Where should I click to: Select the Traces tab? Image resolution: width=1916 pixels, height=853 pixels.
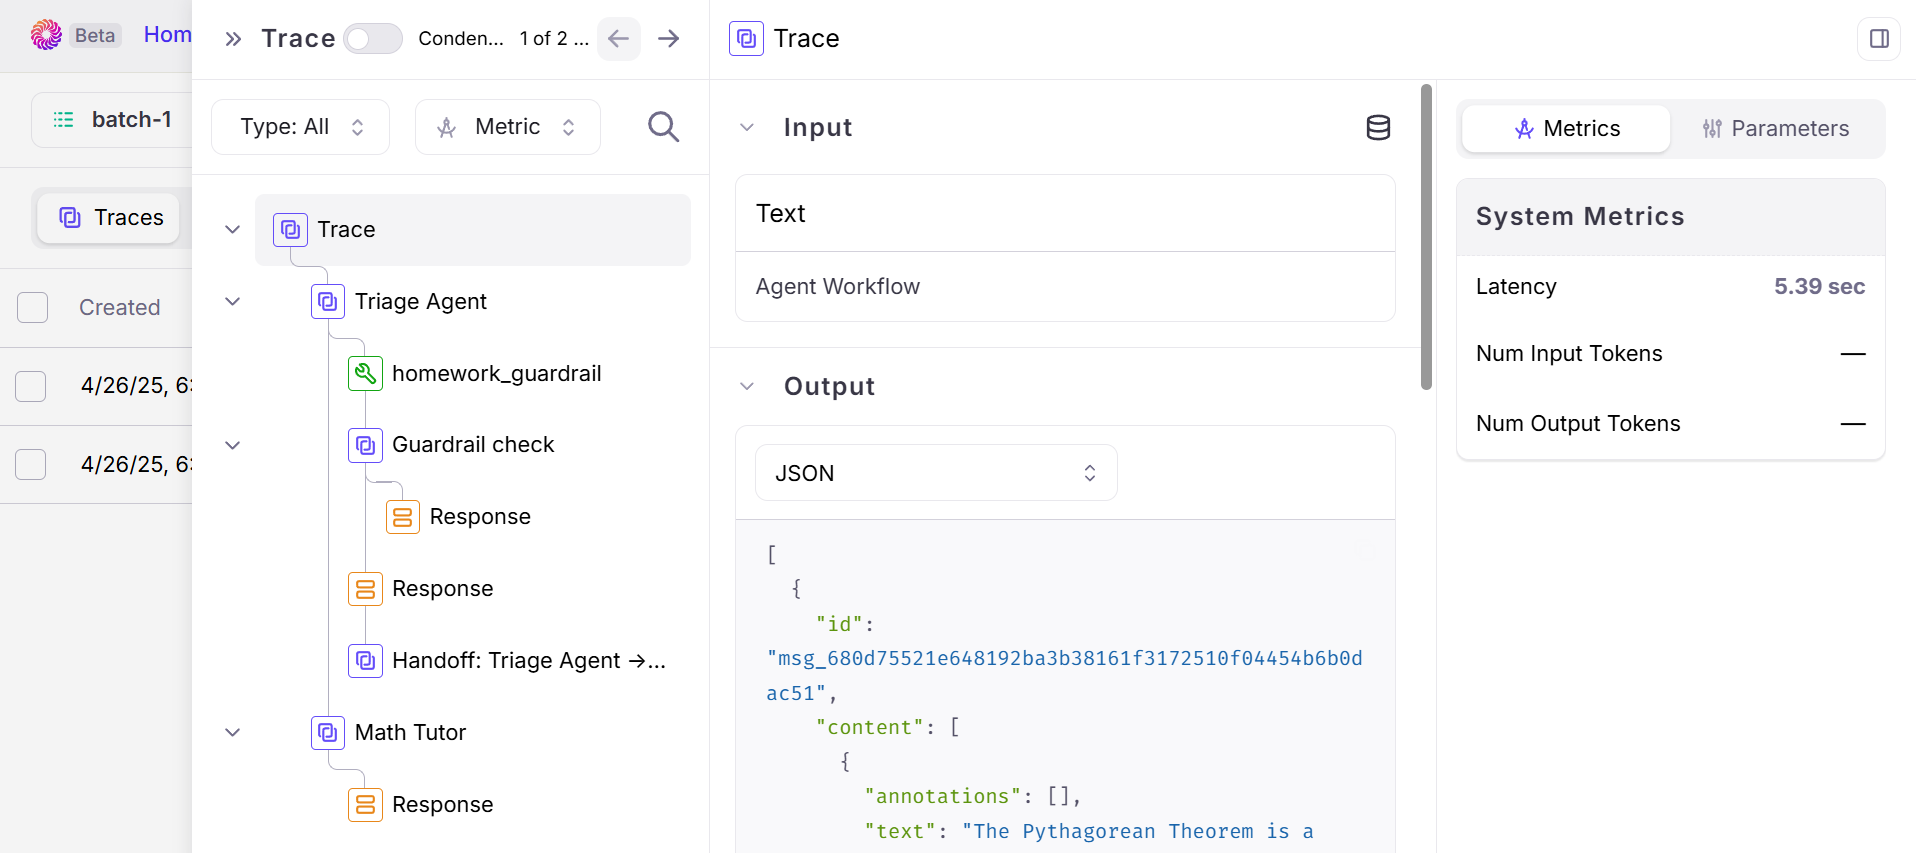(x=109, y=218)
